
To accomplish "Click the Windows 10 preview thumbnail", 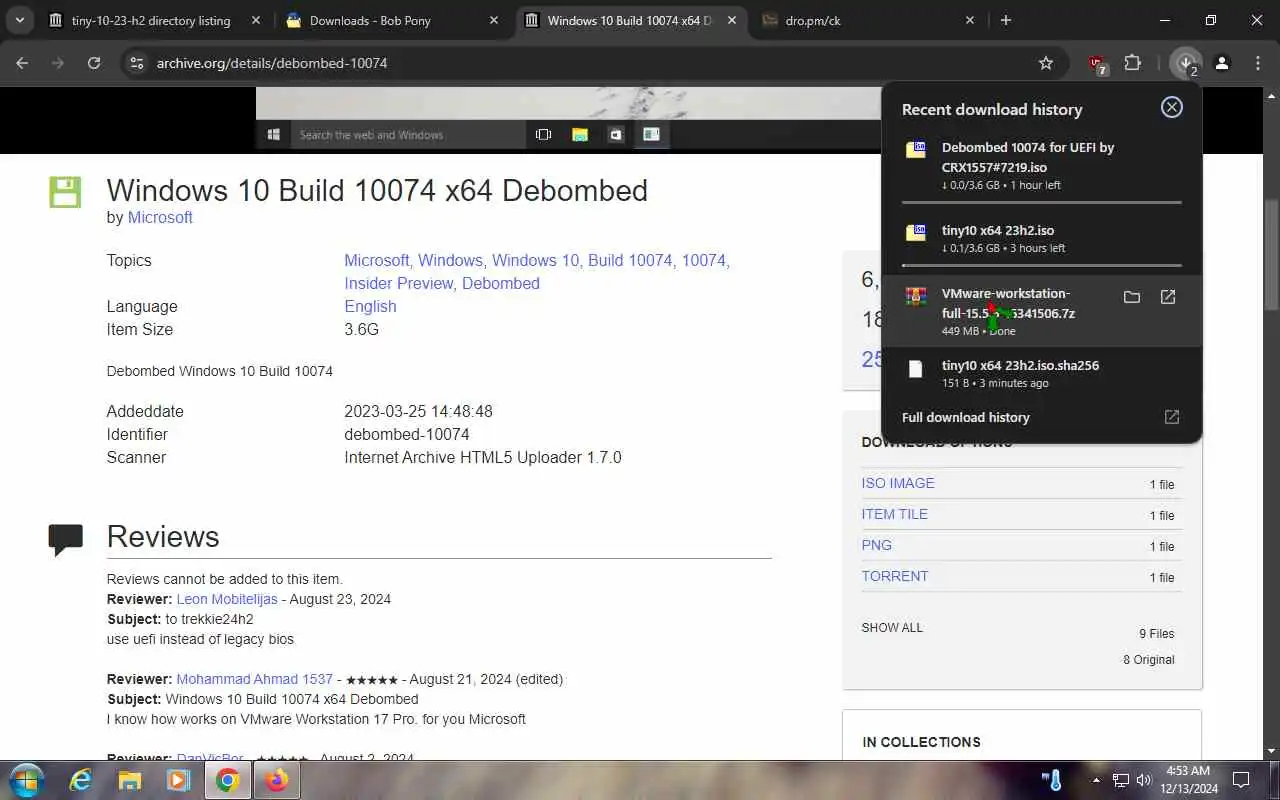I will click(567, 119).
